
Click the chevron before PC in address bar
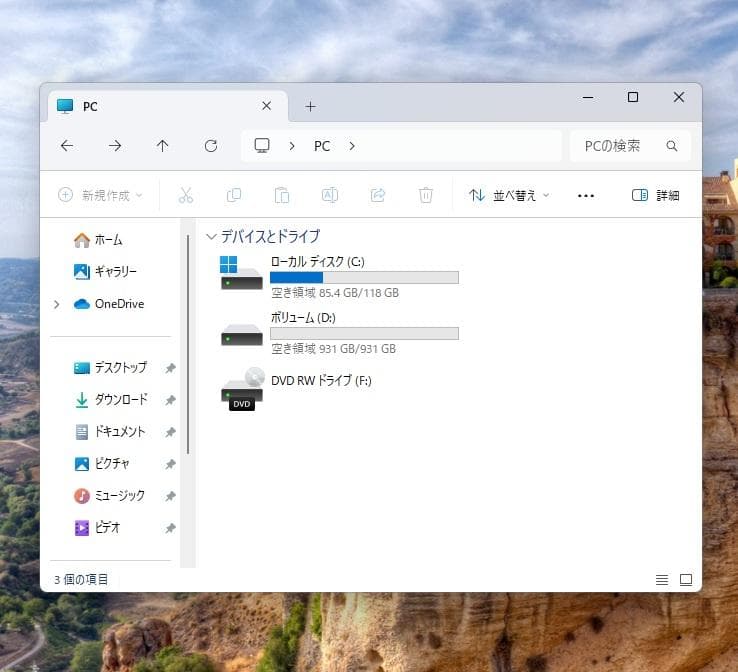pos(292,146)
